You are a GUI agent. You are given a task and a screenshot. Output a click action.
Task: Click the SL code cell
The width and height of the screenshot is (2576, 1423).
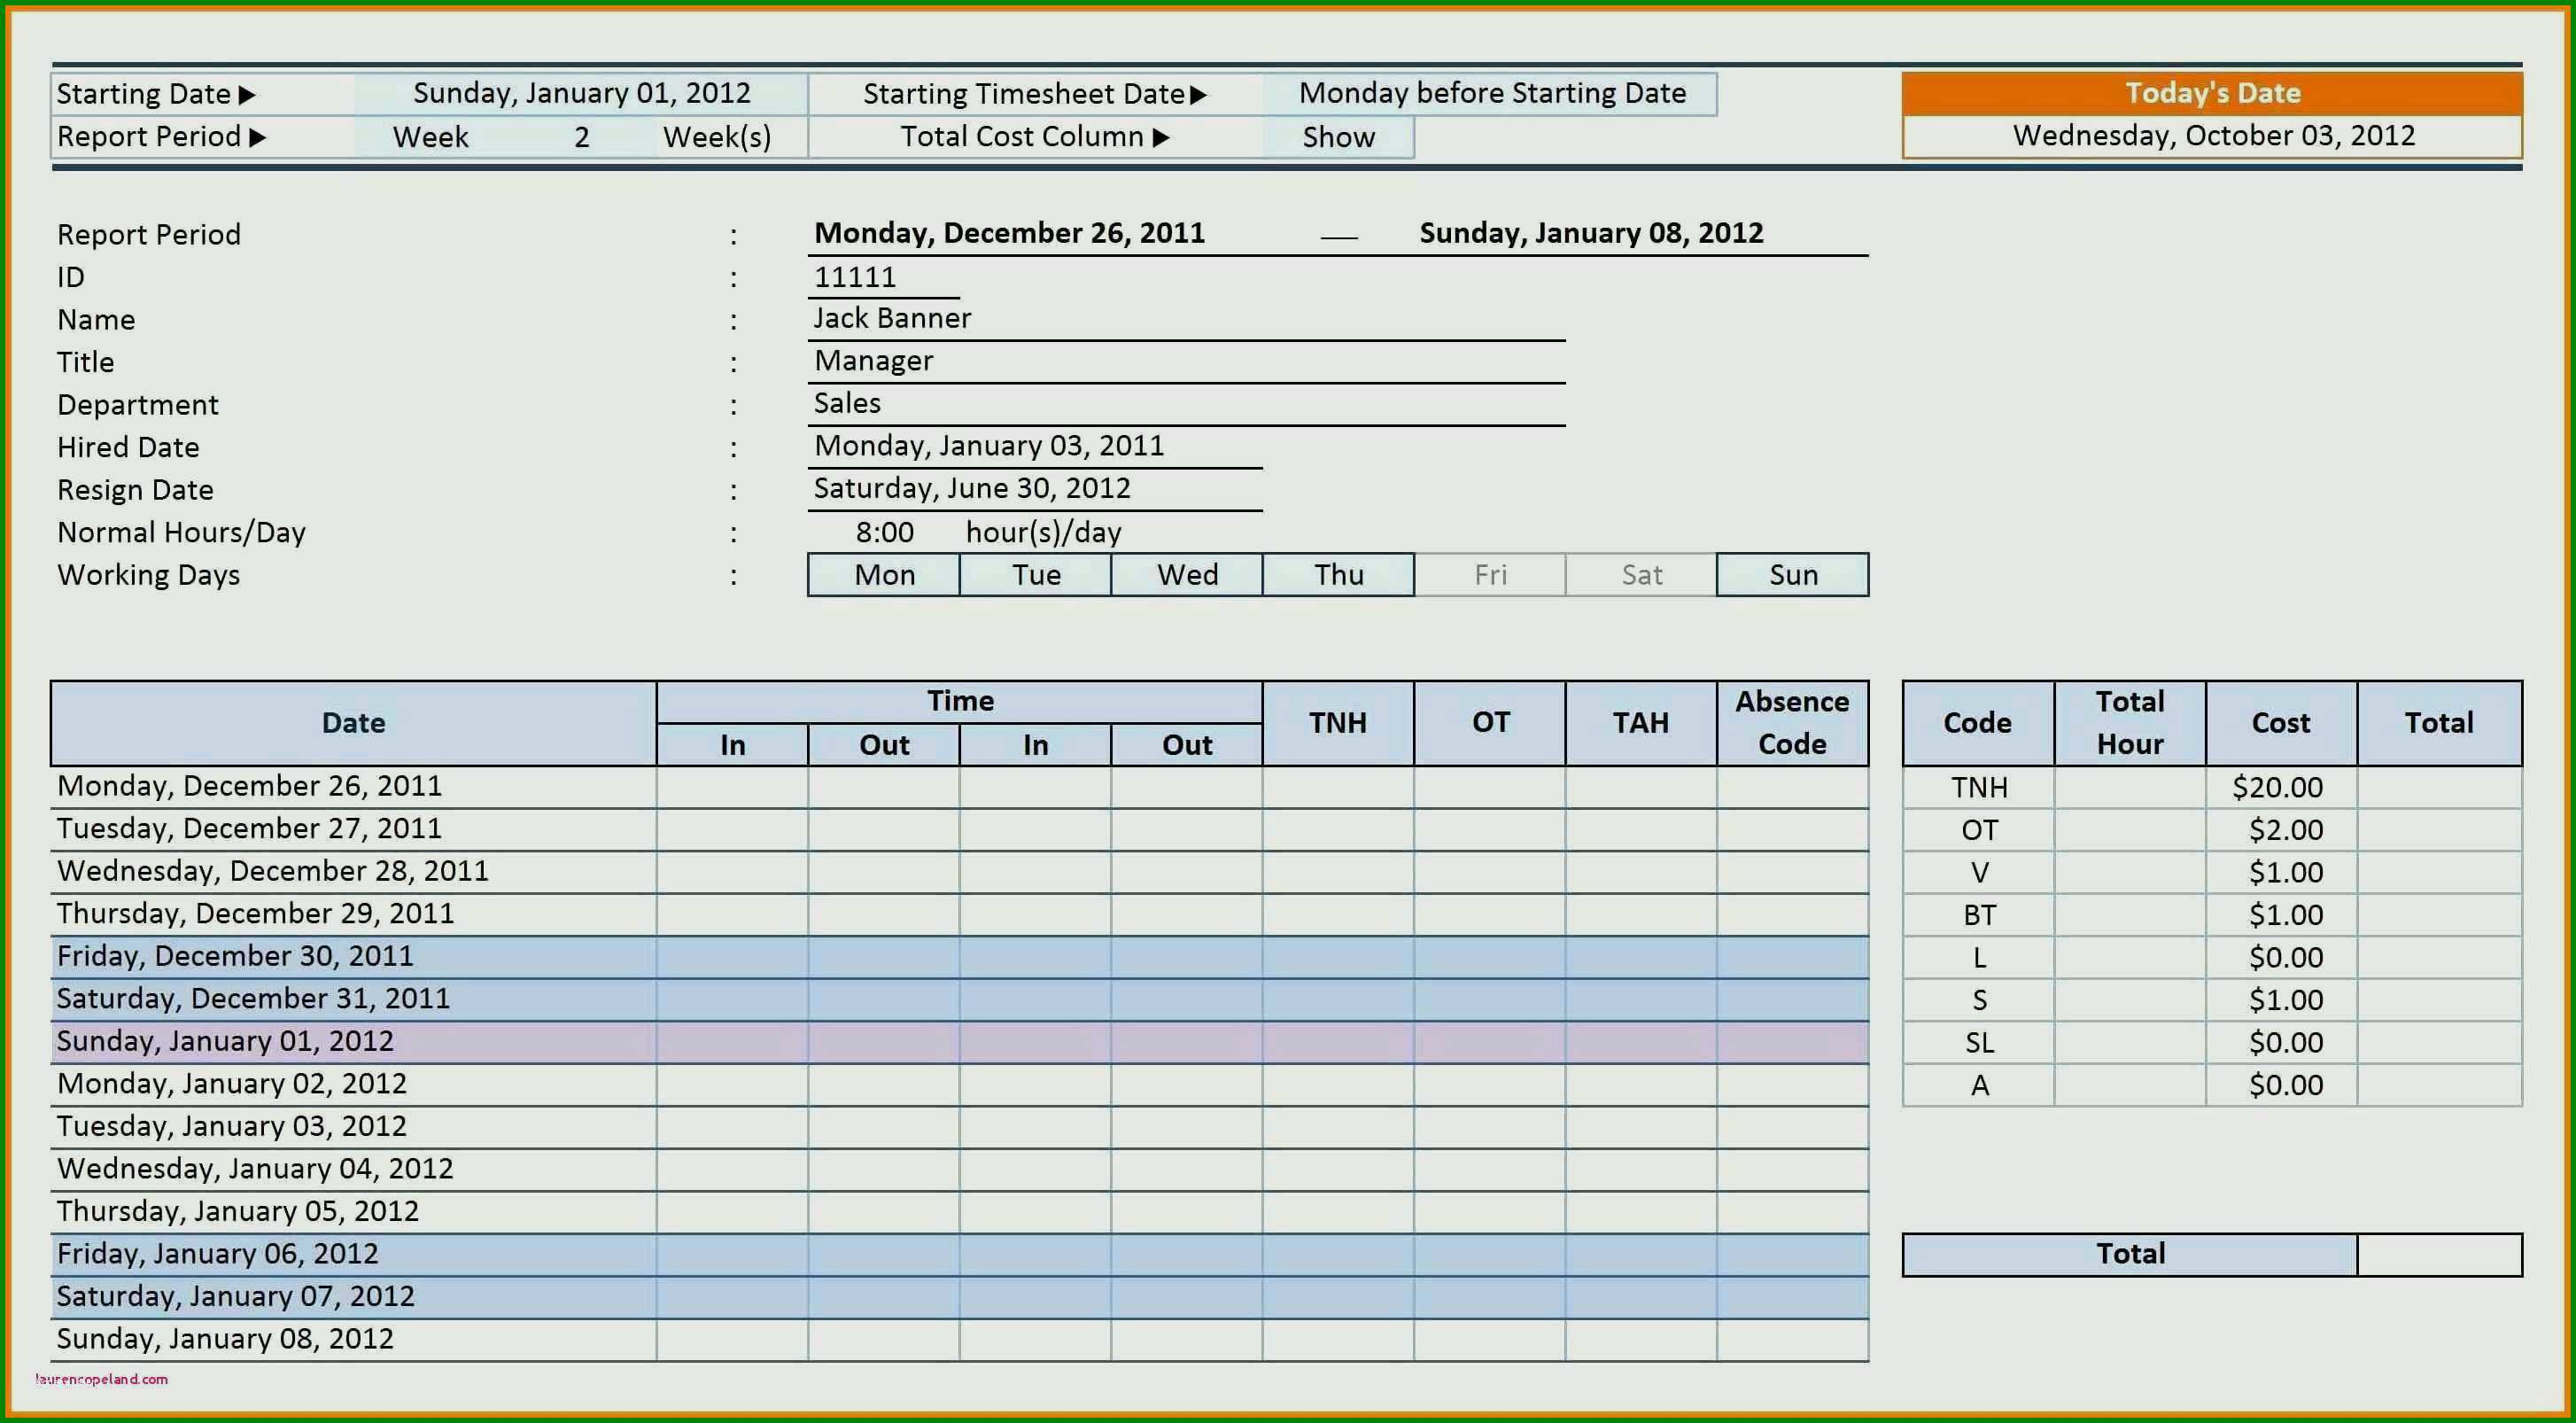point(1979,1043)
